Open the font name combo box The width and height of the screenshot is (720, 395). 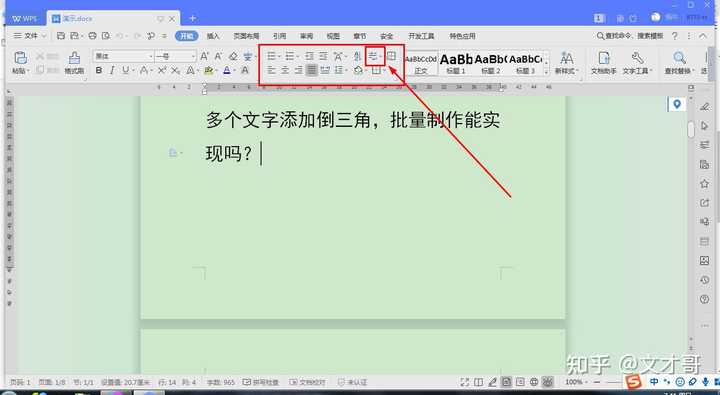123,56
